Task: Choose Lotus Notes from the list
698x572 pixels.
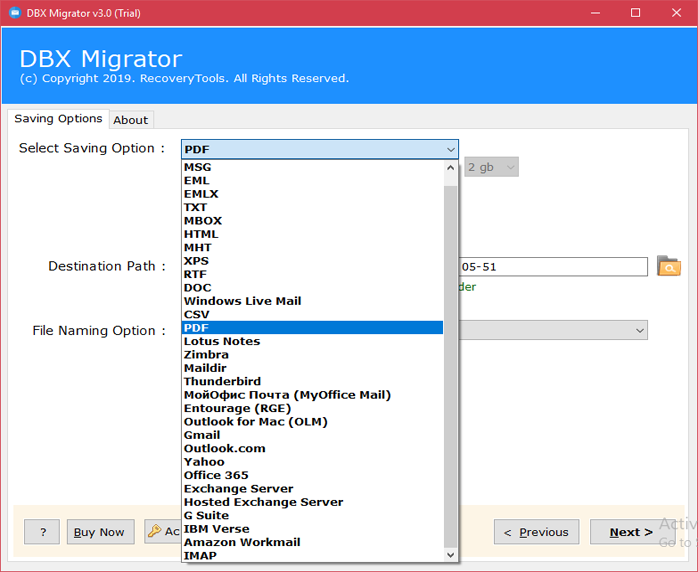Action: (x=312, y=341)
